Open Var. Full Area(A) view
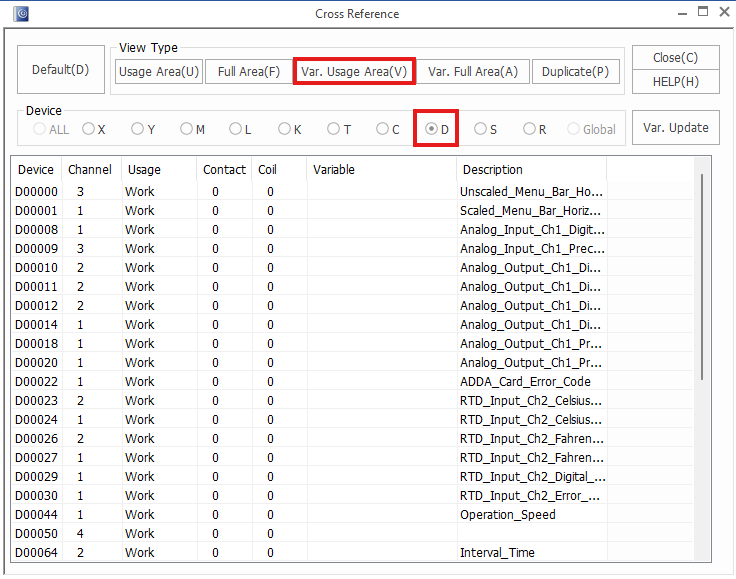The width and height of the screenshot is (736, 579). pyautogui.click(x=473, y=72)
